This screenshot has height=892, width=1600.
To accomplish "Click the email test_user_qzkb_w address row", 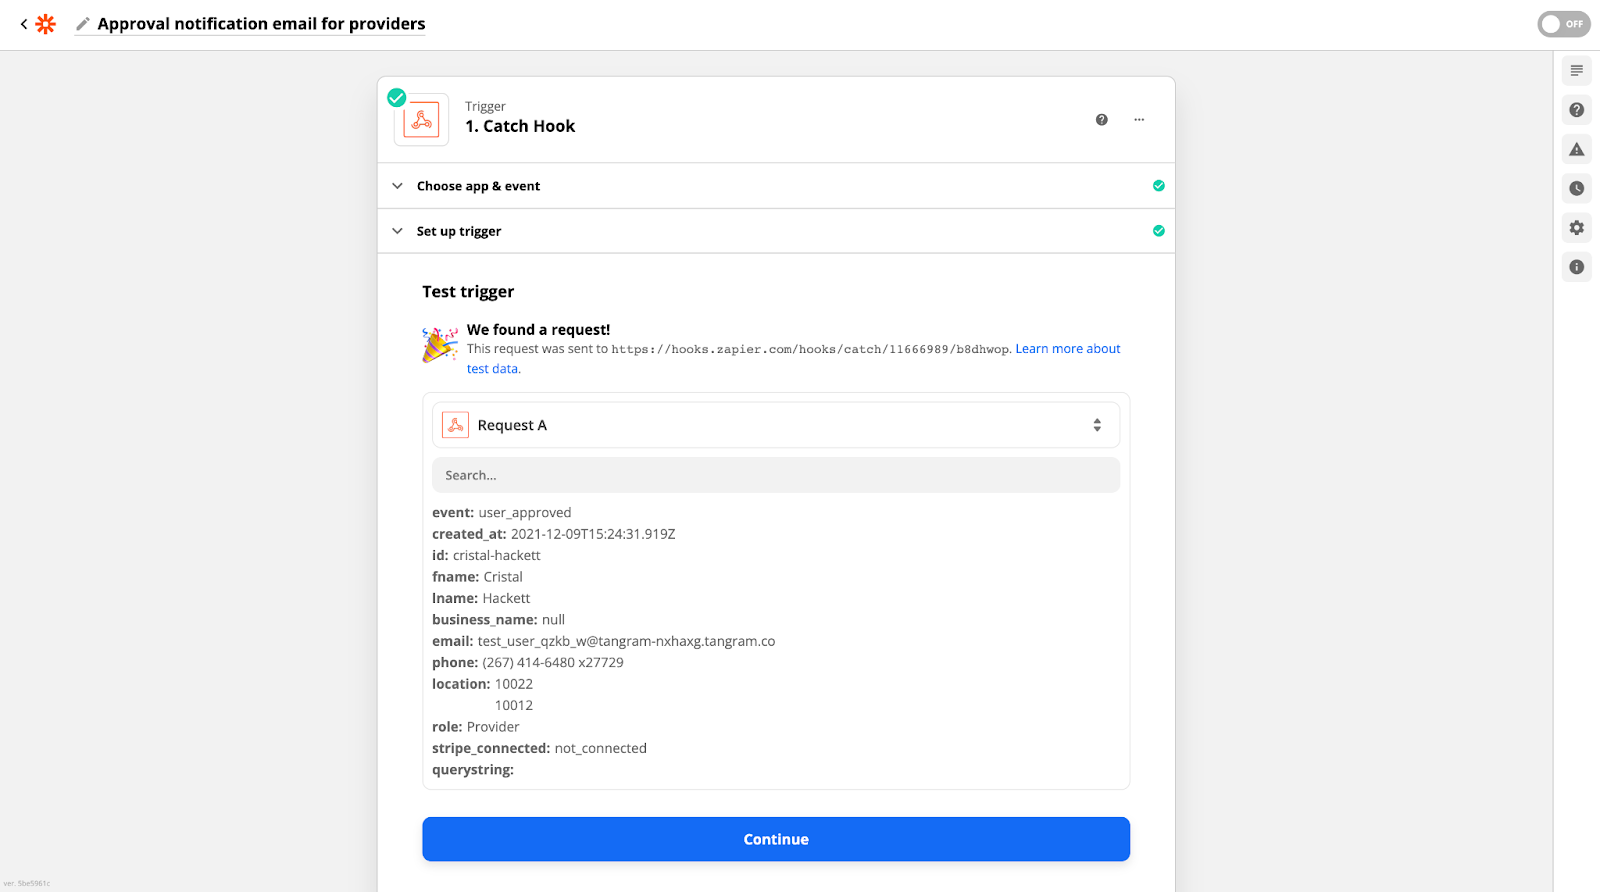I will [603, 641].
